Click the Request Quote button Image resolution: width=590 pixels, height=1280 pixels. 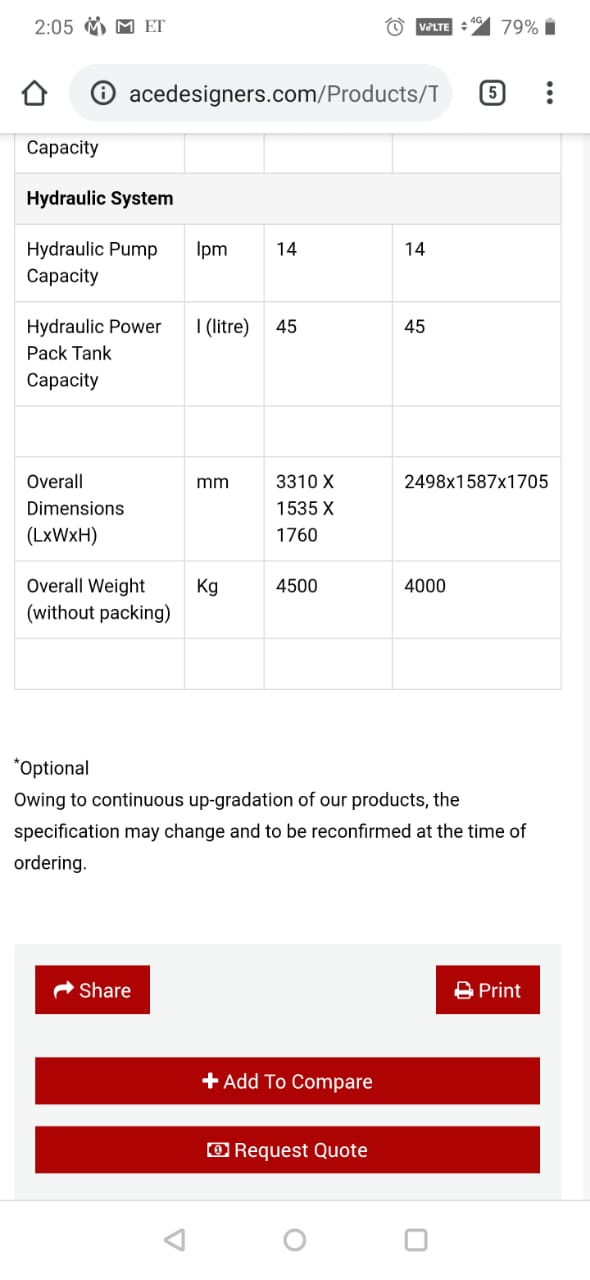287,1150
